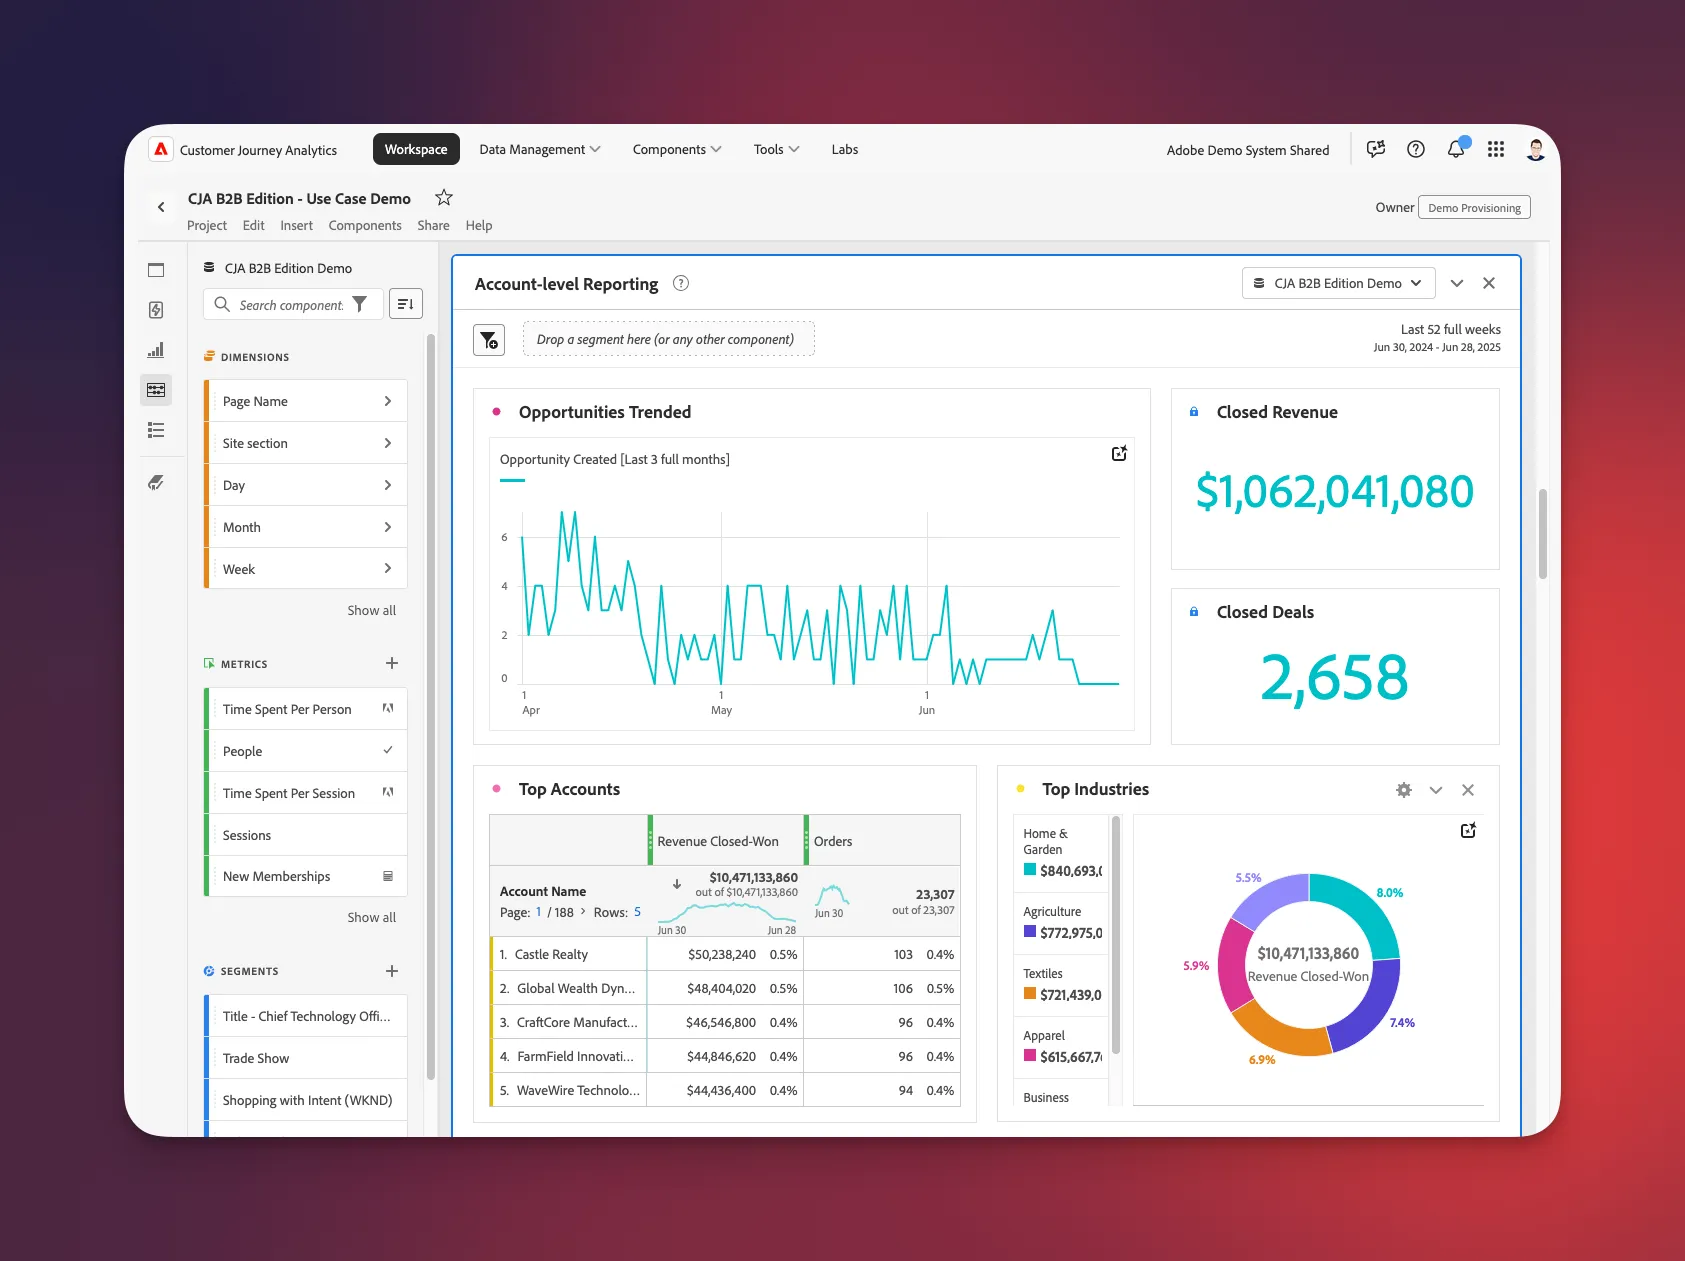Open the Share menu
1685x1261 pixels.
(x=433, y=225)
